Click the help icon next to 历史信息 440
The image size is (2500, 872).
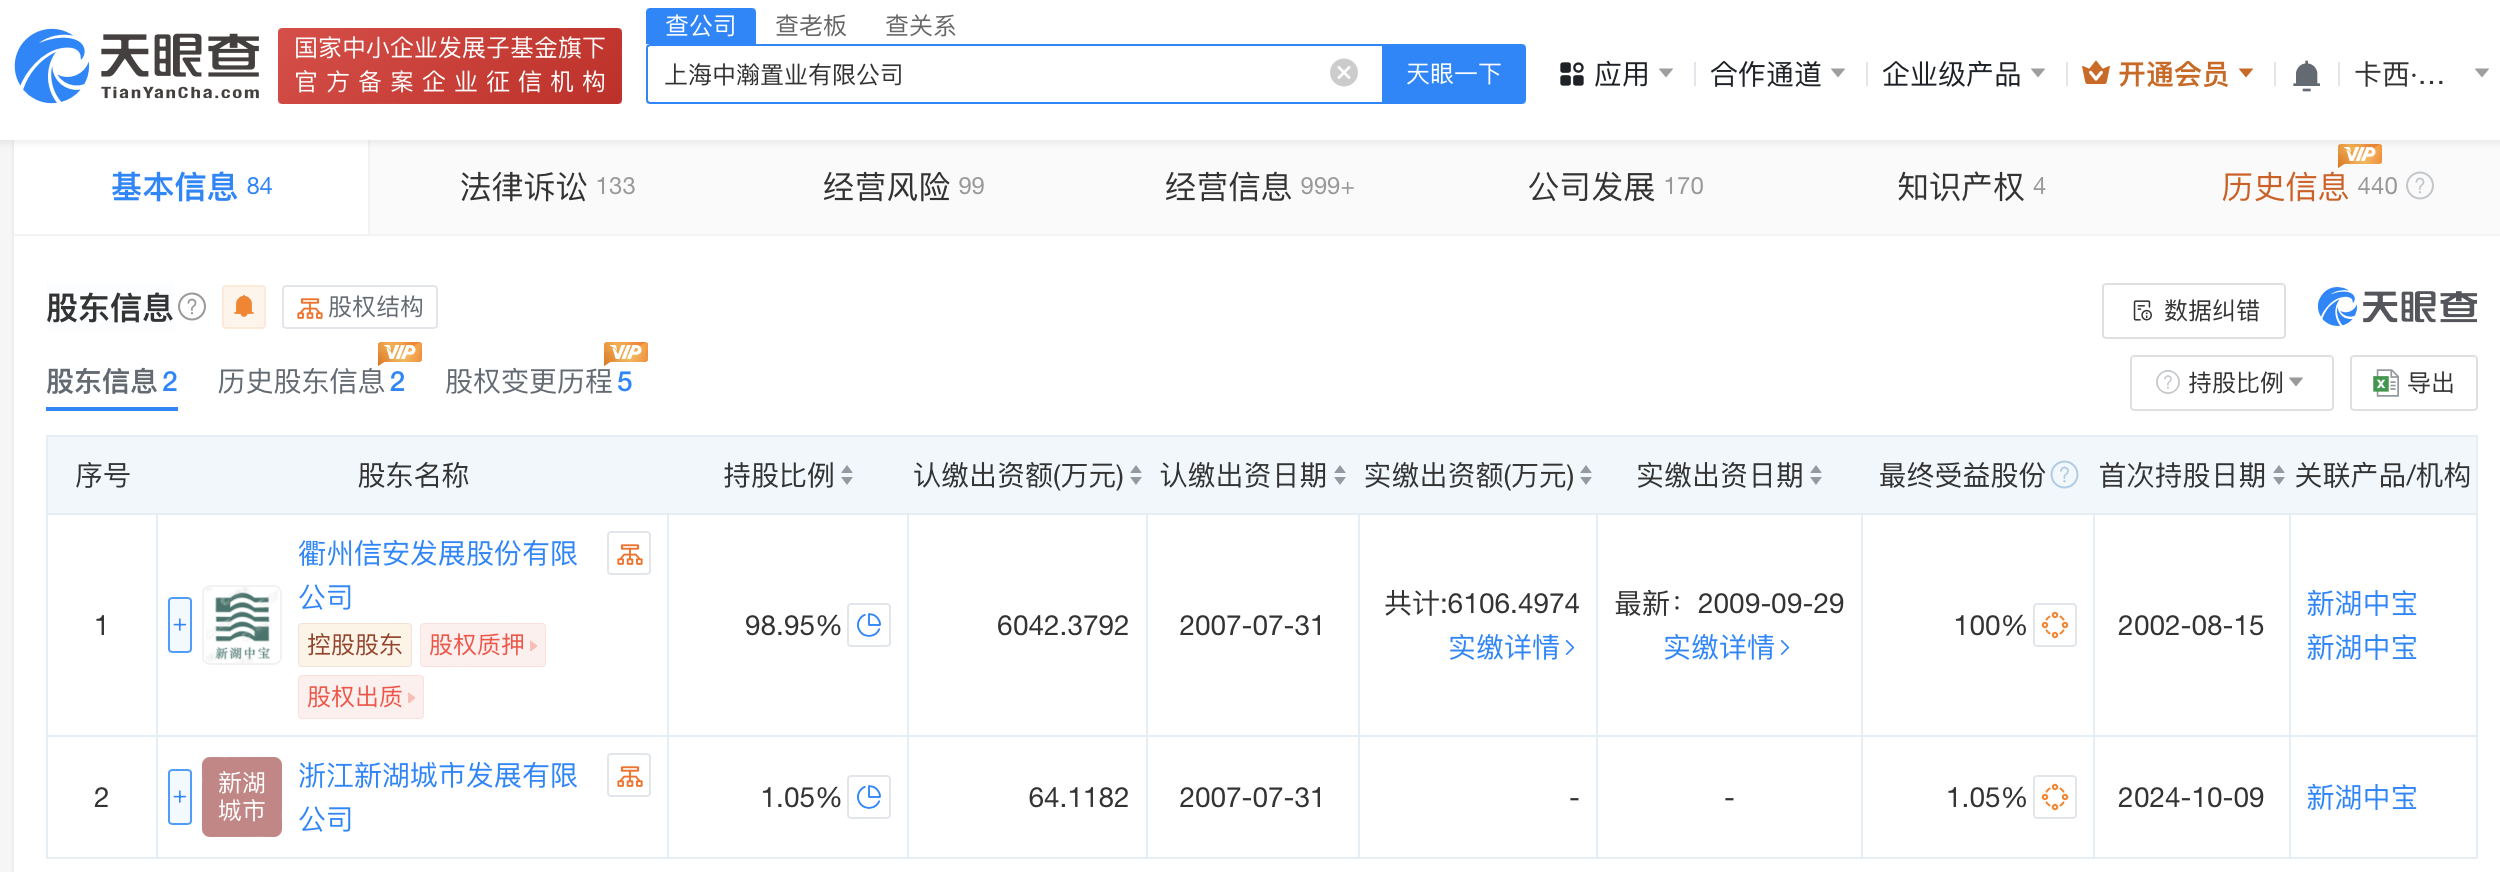[2420, 186]
